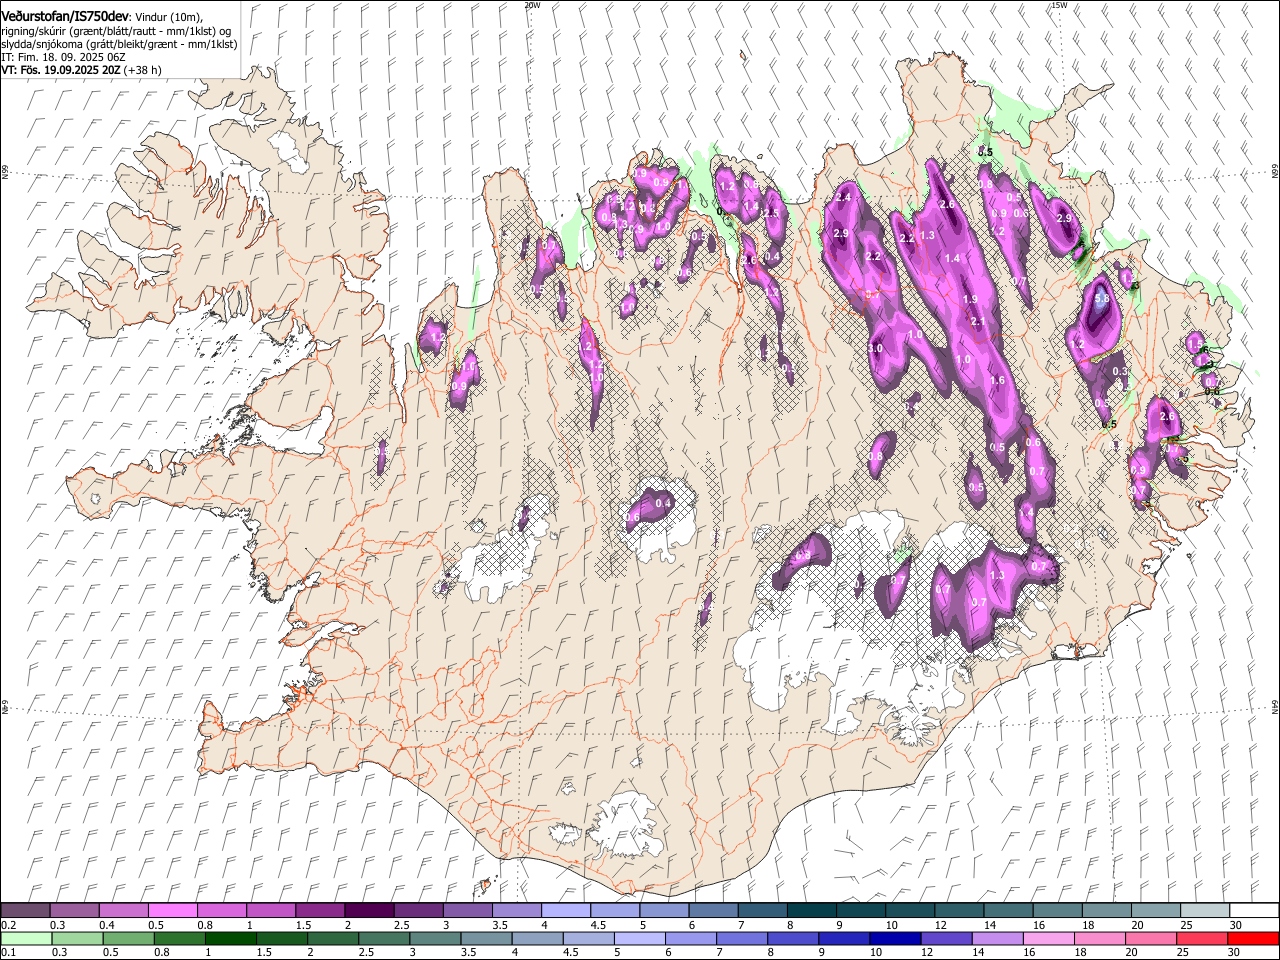
Task: Pick top legend white swatch ending at 30
Action: point(1254,910)
